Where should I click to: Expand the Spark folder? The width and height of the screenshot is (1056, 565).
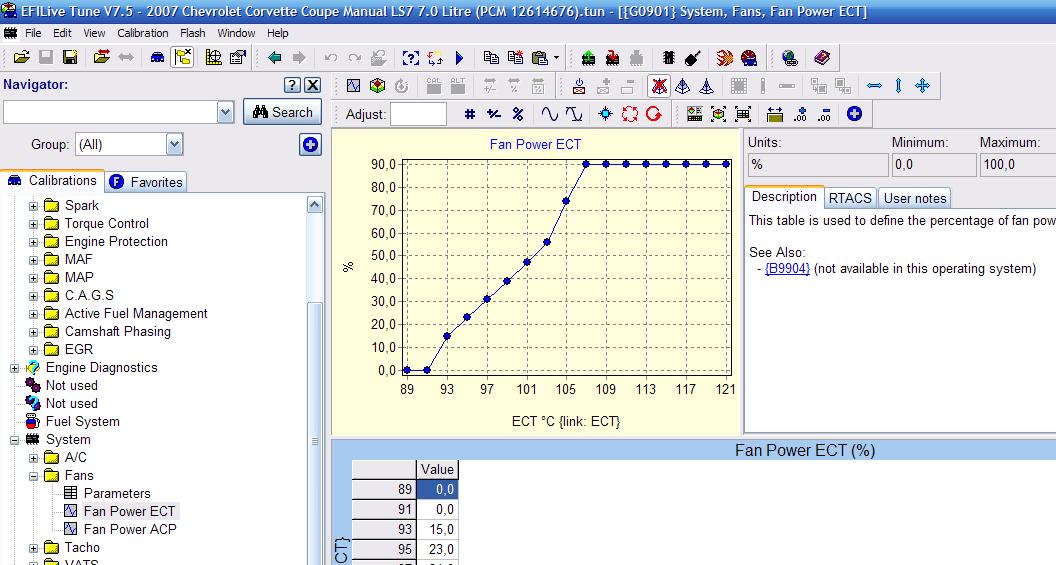click(x=33, y=206)
